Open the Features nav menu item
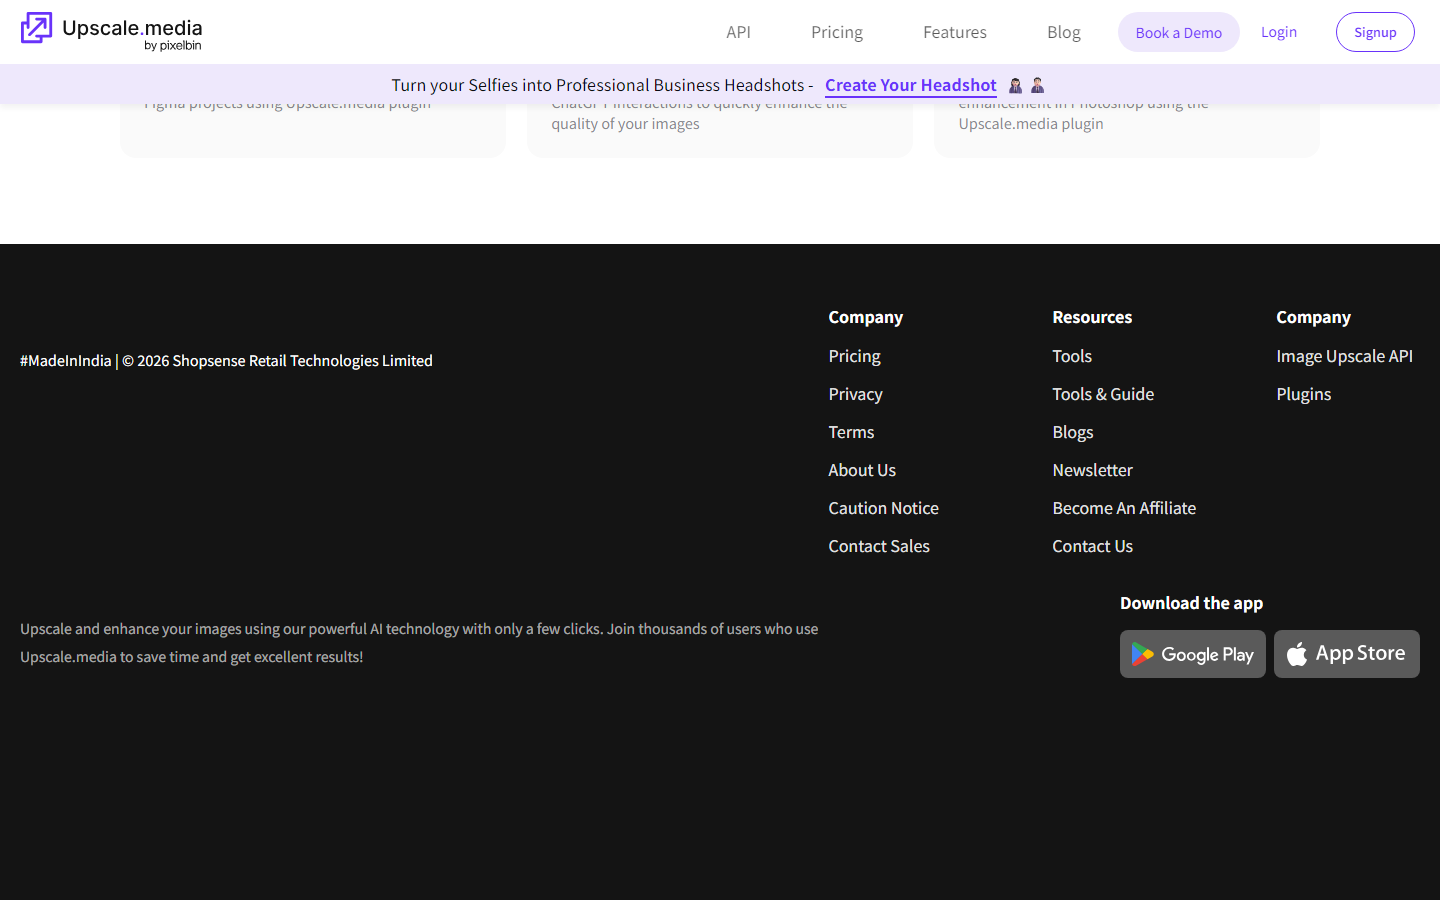Viewport: 1440px width, 900px height. [955, 32]
